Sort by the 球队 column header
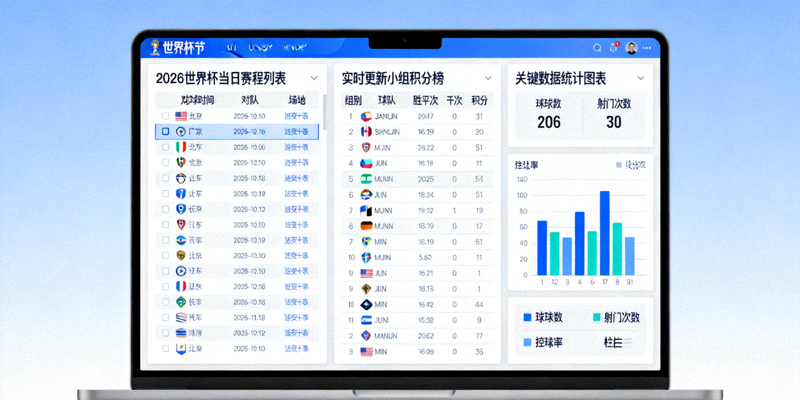 pos(386,101)
